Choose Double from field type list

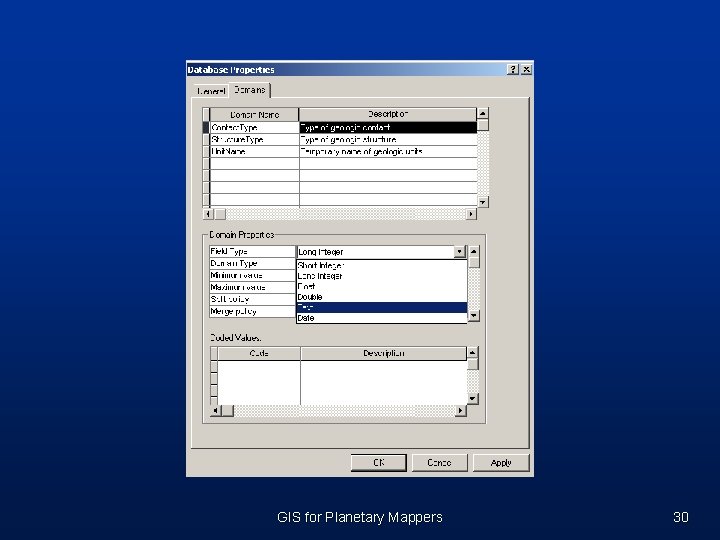click(381, 297)
